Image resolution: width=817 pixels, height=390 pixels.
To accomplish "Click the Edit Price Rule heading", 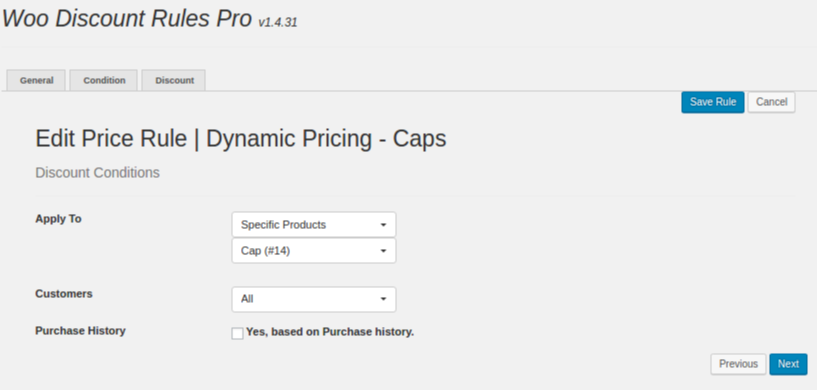I will (x=241, y=139).
